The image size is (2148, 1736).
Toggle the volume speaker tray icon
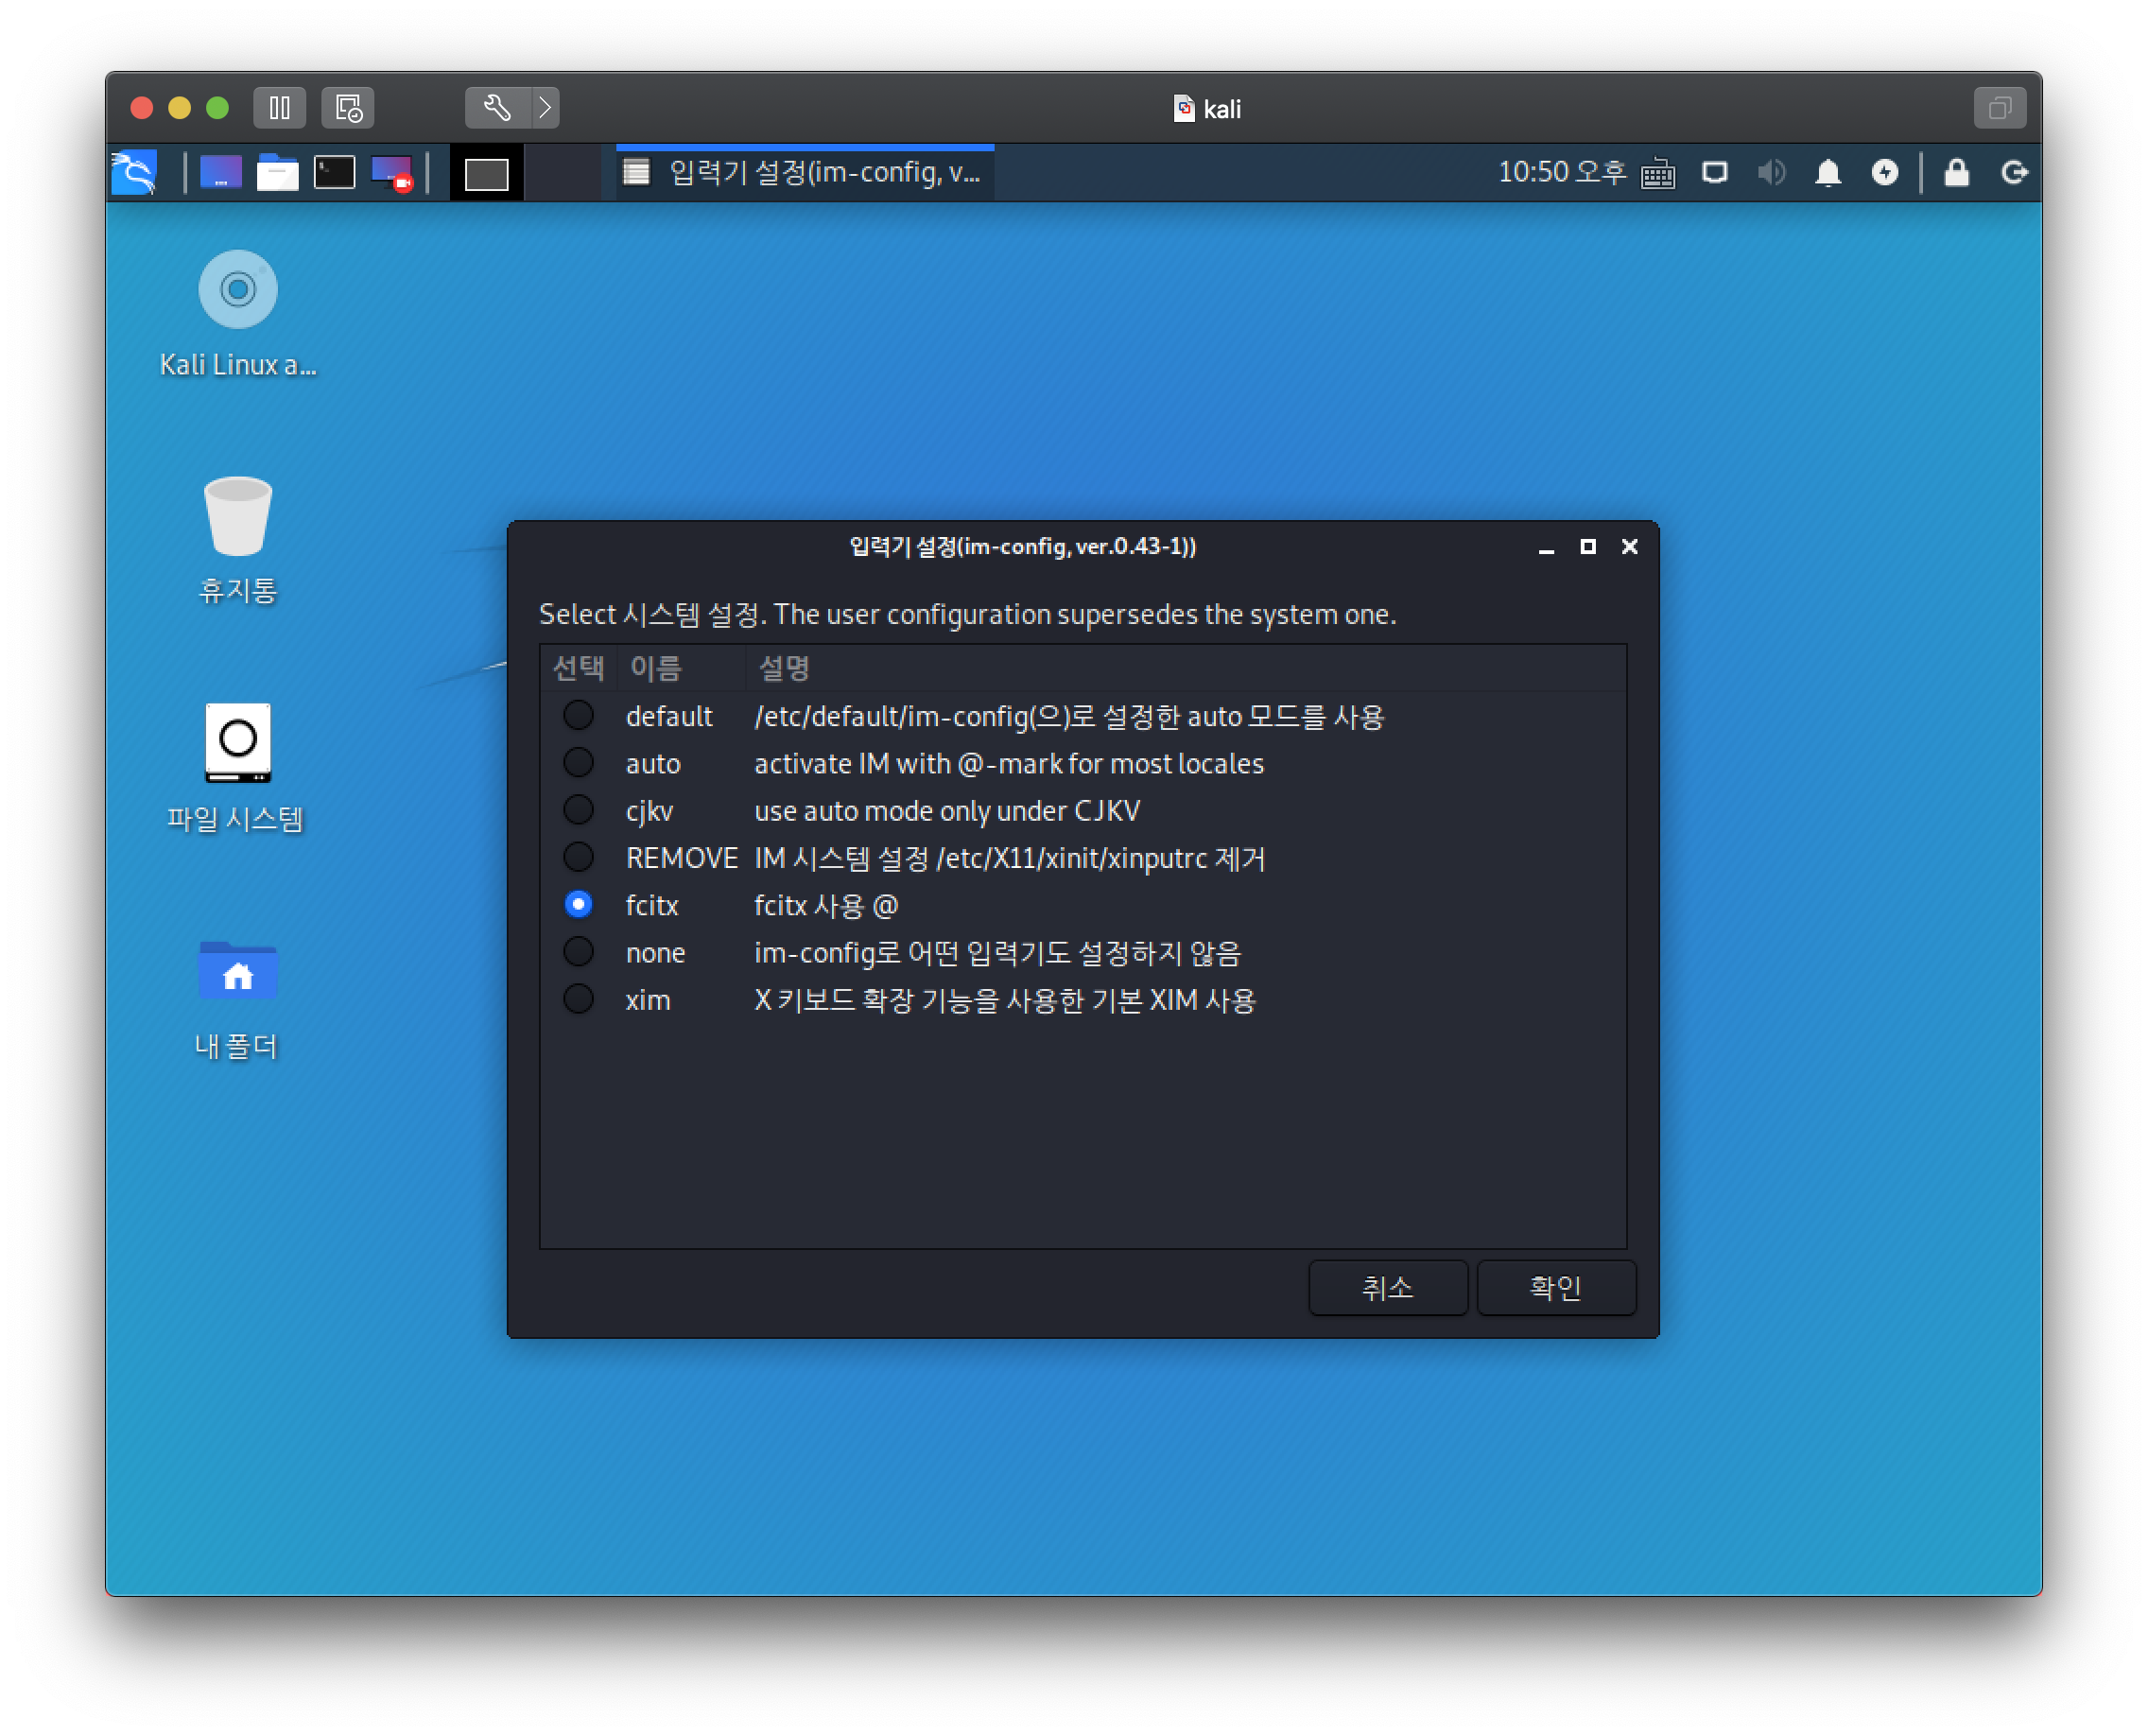click(x=1771, y=173)
